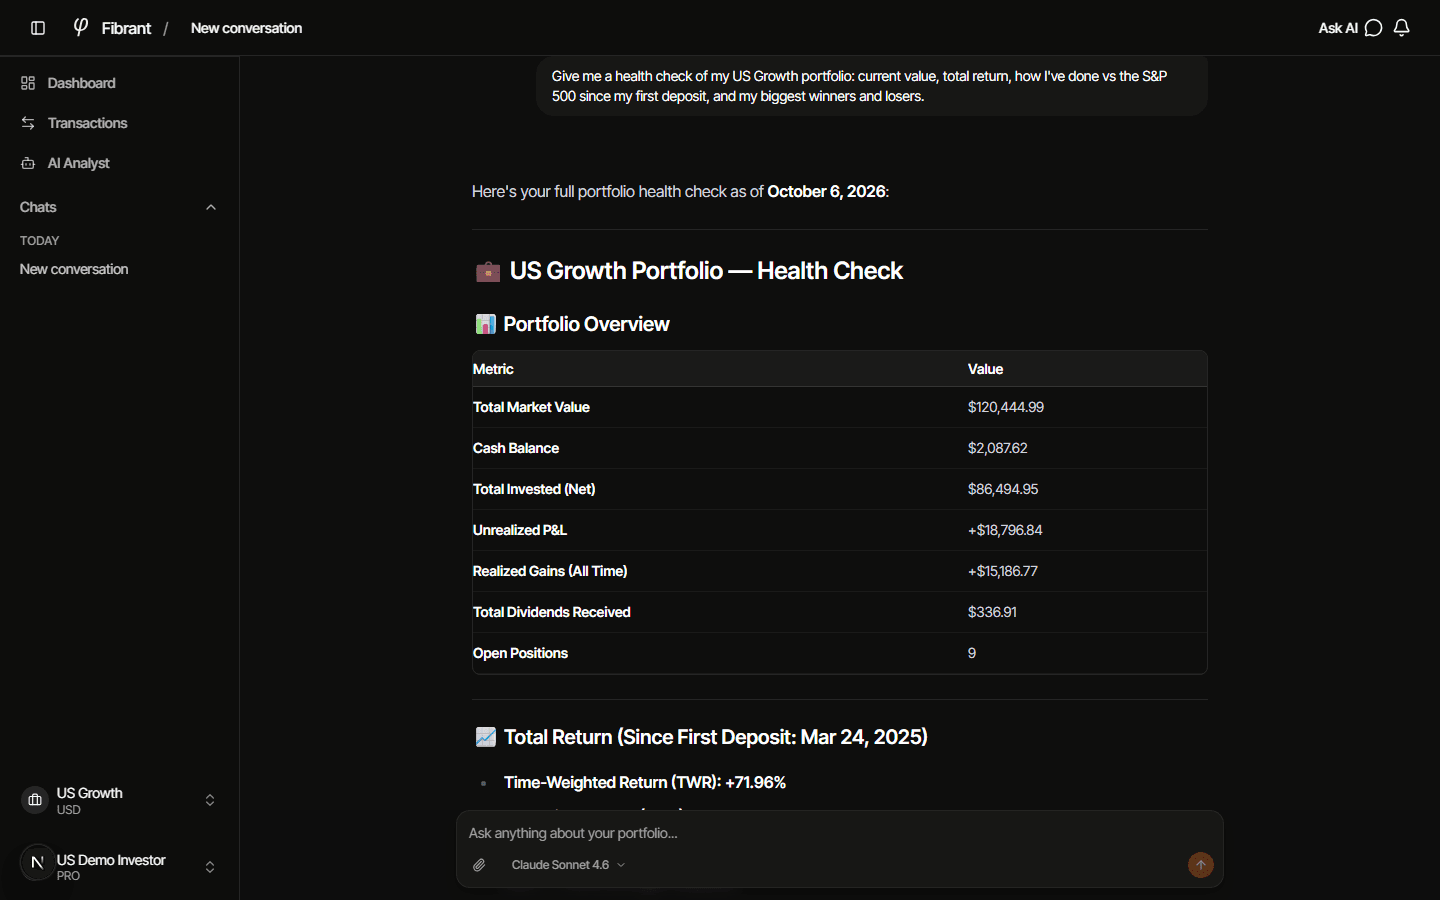Select the Total Invested (Net) label
Screen dimensions: 1440x900
pos(534,489)
